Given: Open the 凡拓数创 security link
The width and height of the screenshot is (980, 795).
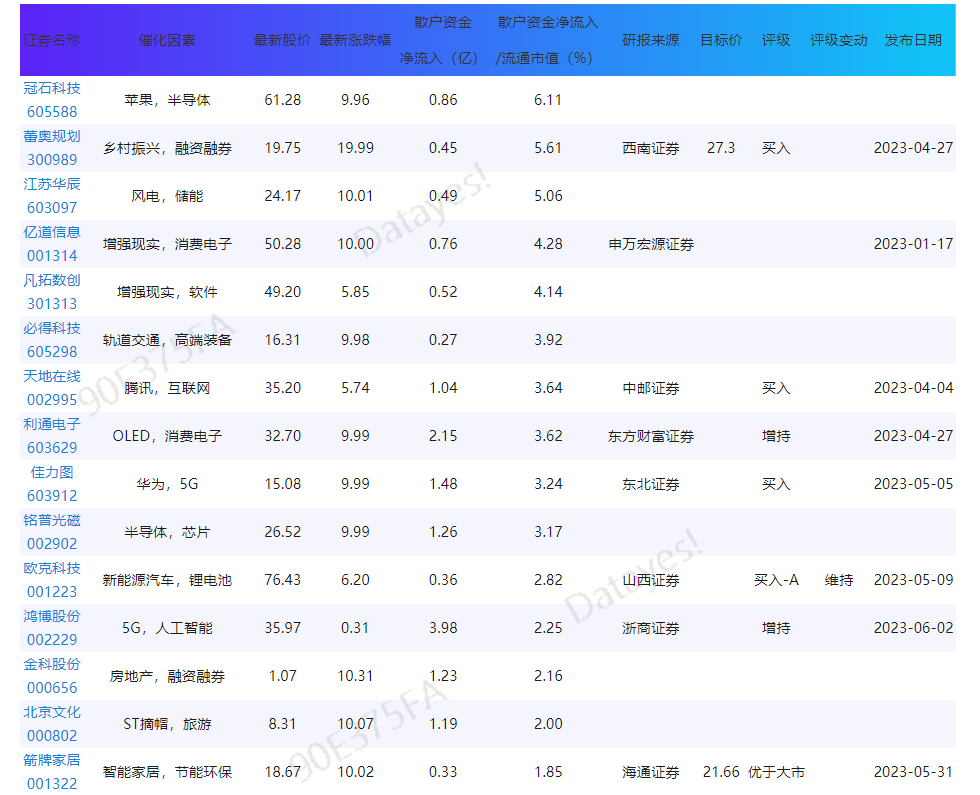Looking at the screenshot, I should pos(52,281).
